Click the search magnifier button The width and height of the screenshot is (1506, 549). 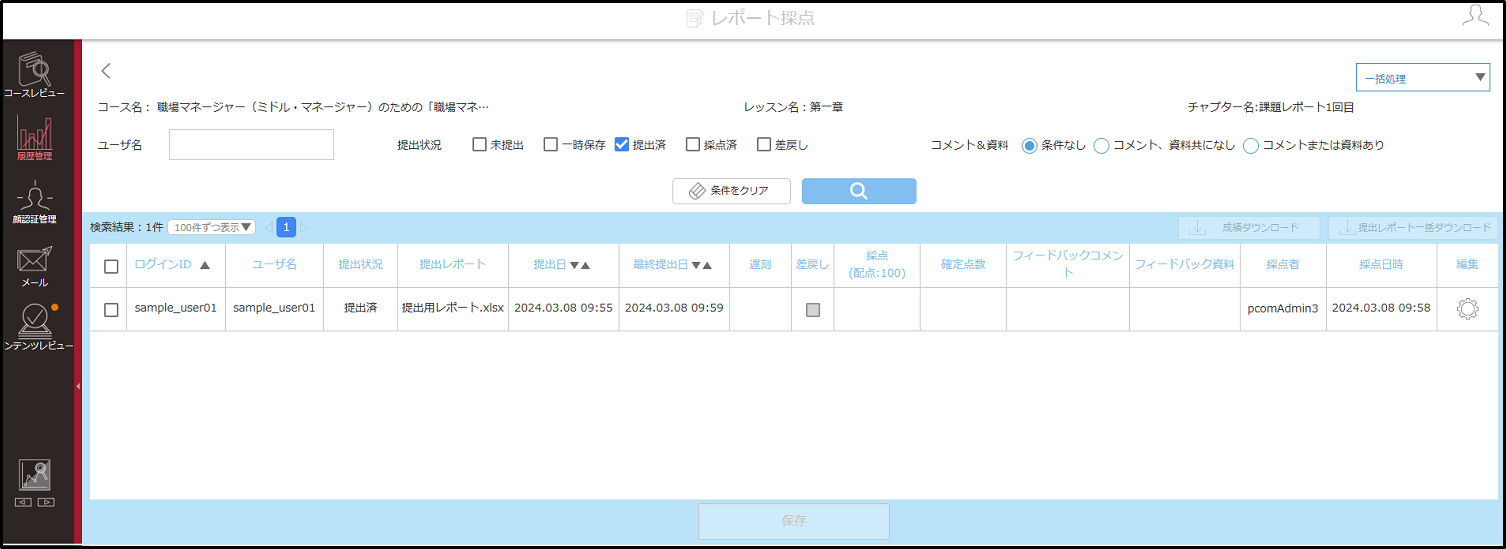click(x=859, y=191)
